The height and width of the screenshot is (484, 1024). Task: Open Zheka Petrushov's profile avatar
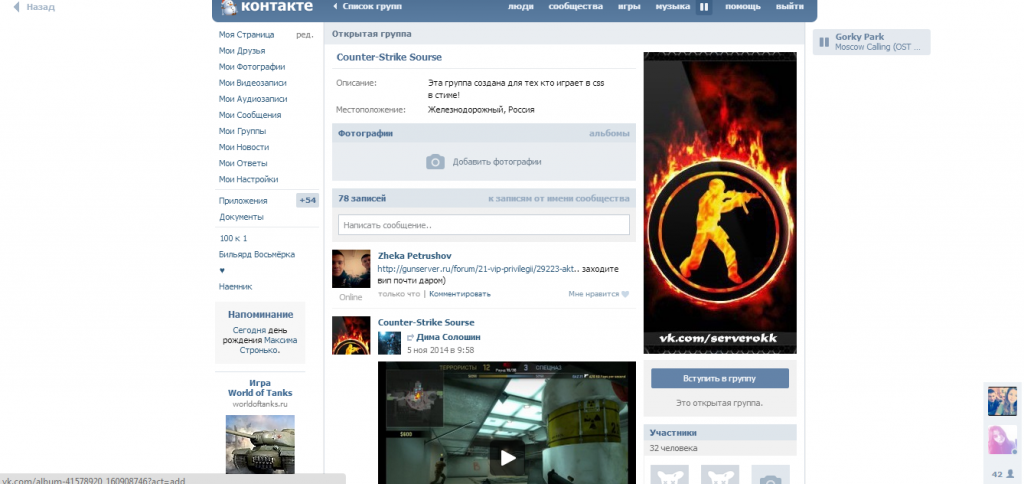coord(350,269)
